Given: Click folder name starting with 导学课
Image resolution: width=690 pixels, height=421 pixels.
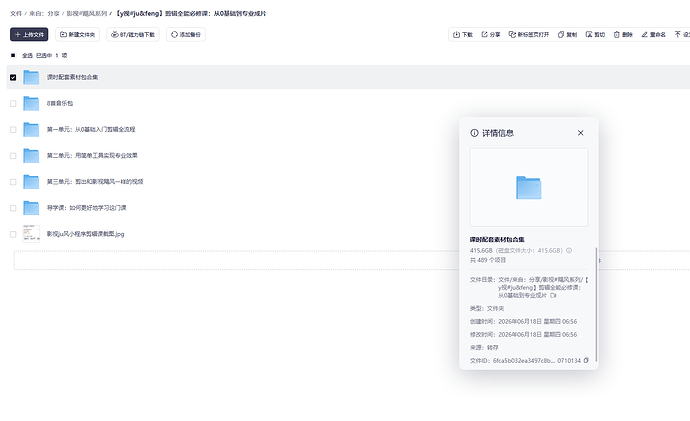Looking at the screenshot, I should (87, 208).
